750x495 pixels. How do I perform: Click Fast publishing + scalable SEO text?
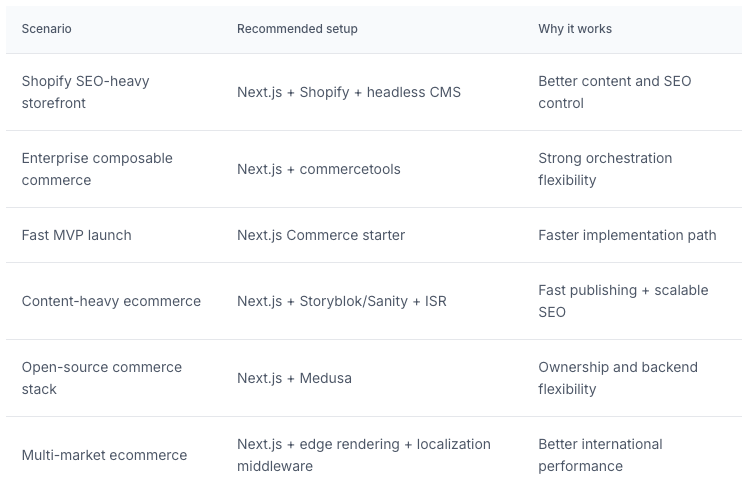(x=623, y=301)
